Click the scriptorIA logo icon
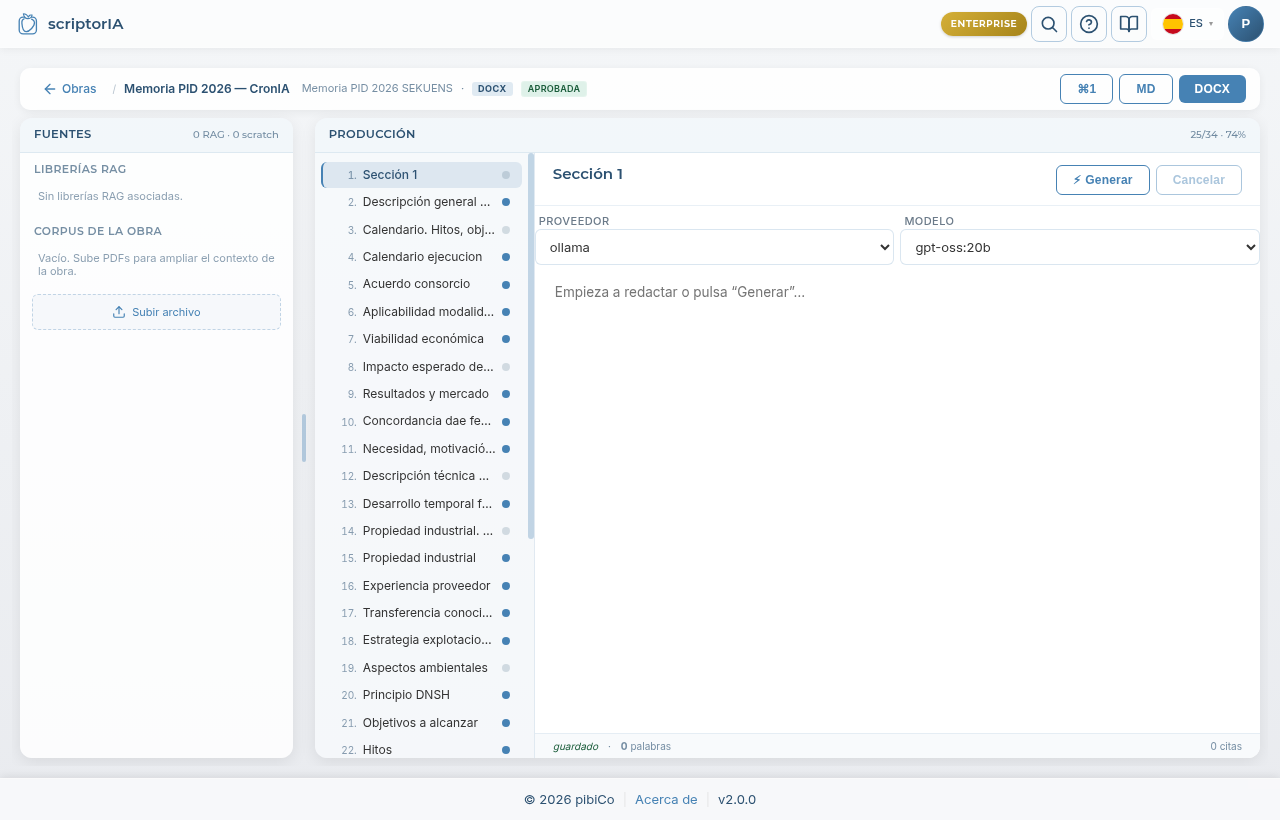This screenshot has height=820, width=1280. (28, 24)
